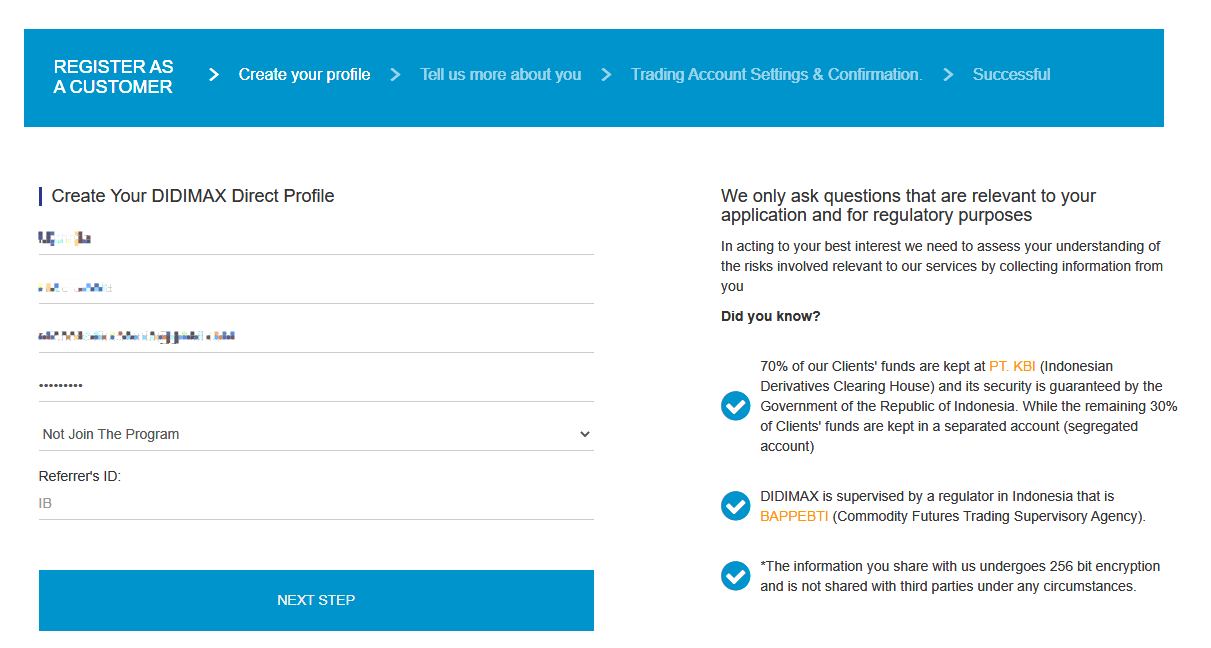Follow the BAPPEBTI link
1211x648 pixels.
[x=794, y=516]
